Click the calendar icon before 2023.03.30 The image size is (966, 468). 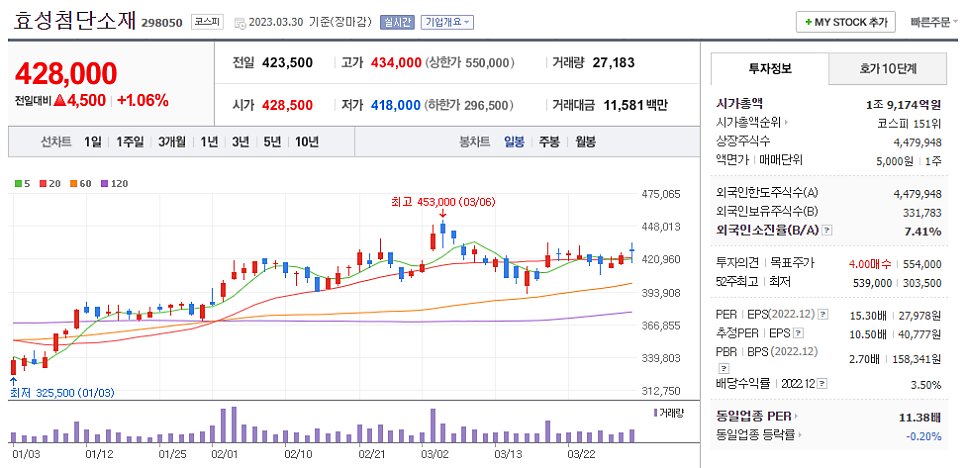(240, 23)
